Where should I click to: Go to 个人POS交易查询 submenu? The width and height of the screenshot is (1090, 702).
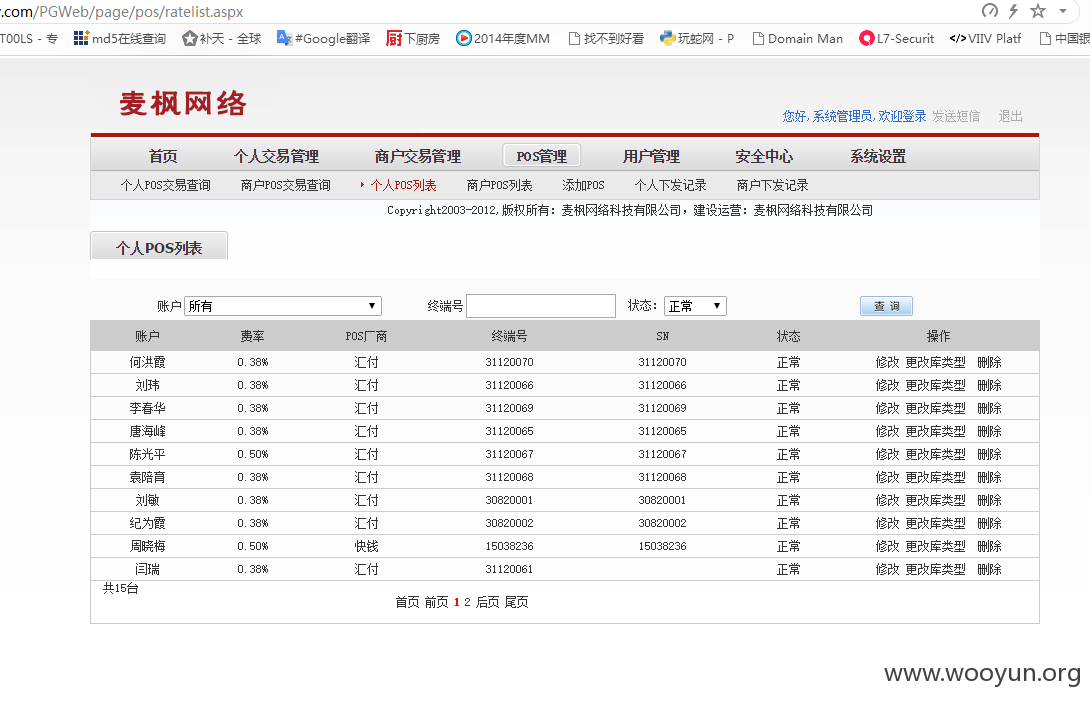click(165, 185)
